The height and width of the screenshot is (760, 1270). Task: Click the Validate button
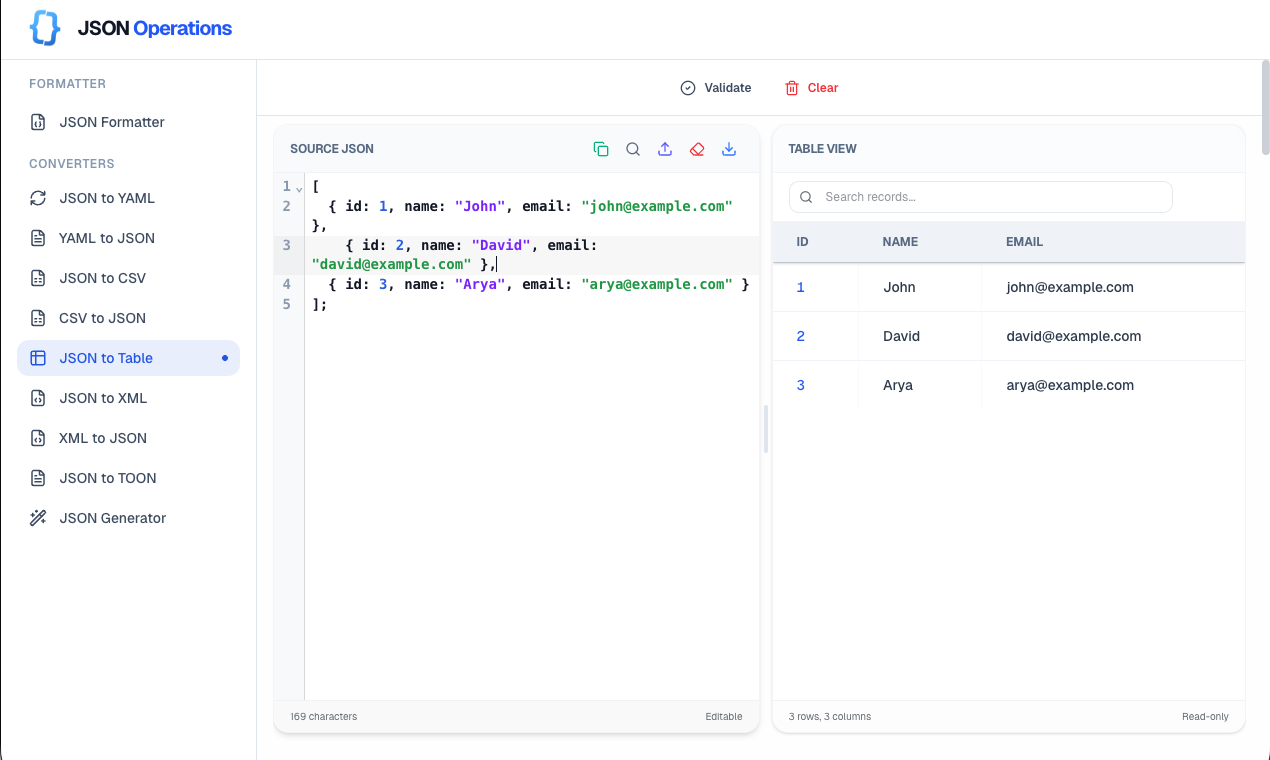tap(716, 87)
